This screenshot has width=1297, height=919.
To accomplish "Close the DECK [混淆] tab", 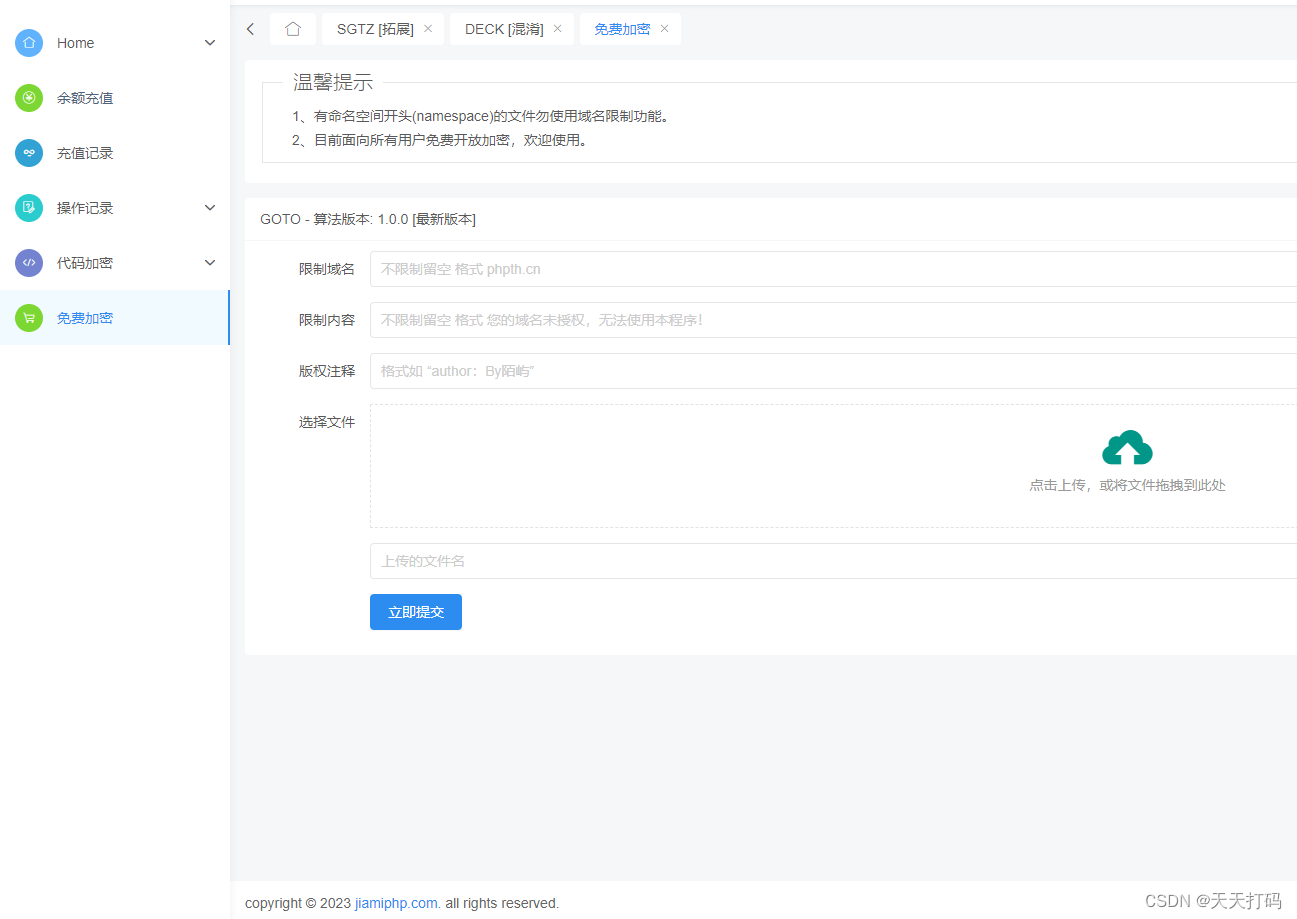I will pos(557,28).
